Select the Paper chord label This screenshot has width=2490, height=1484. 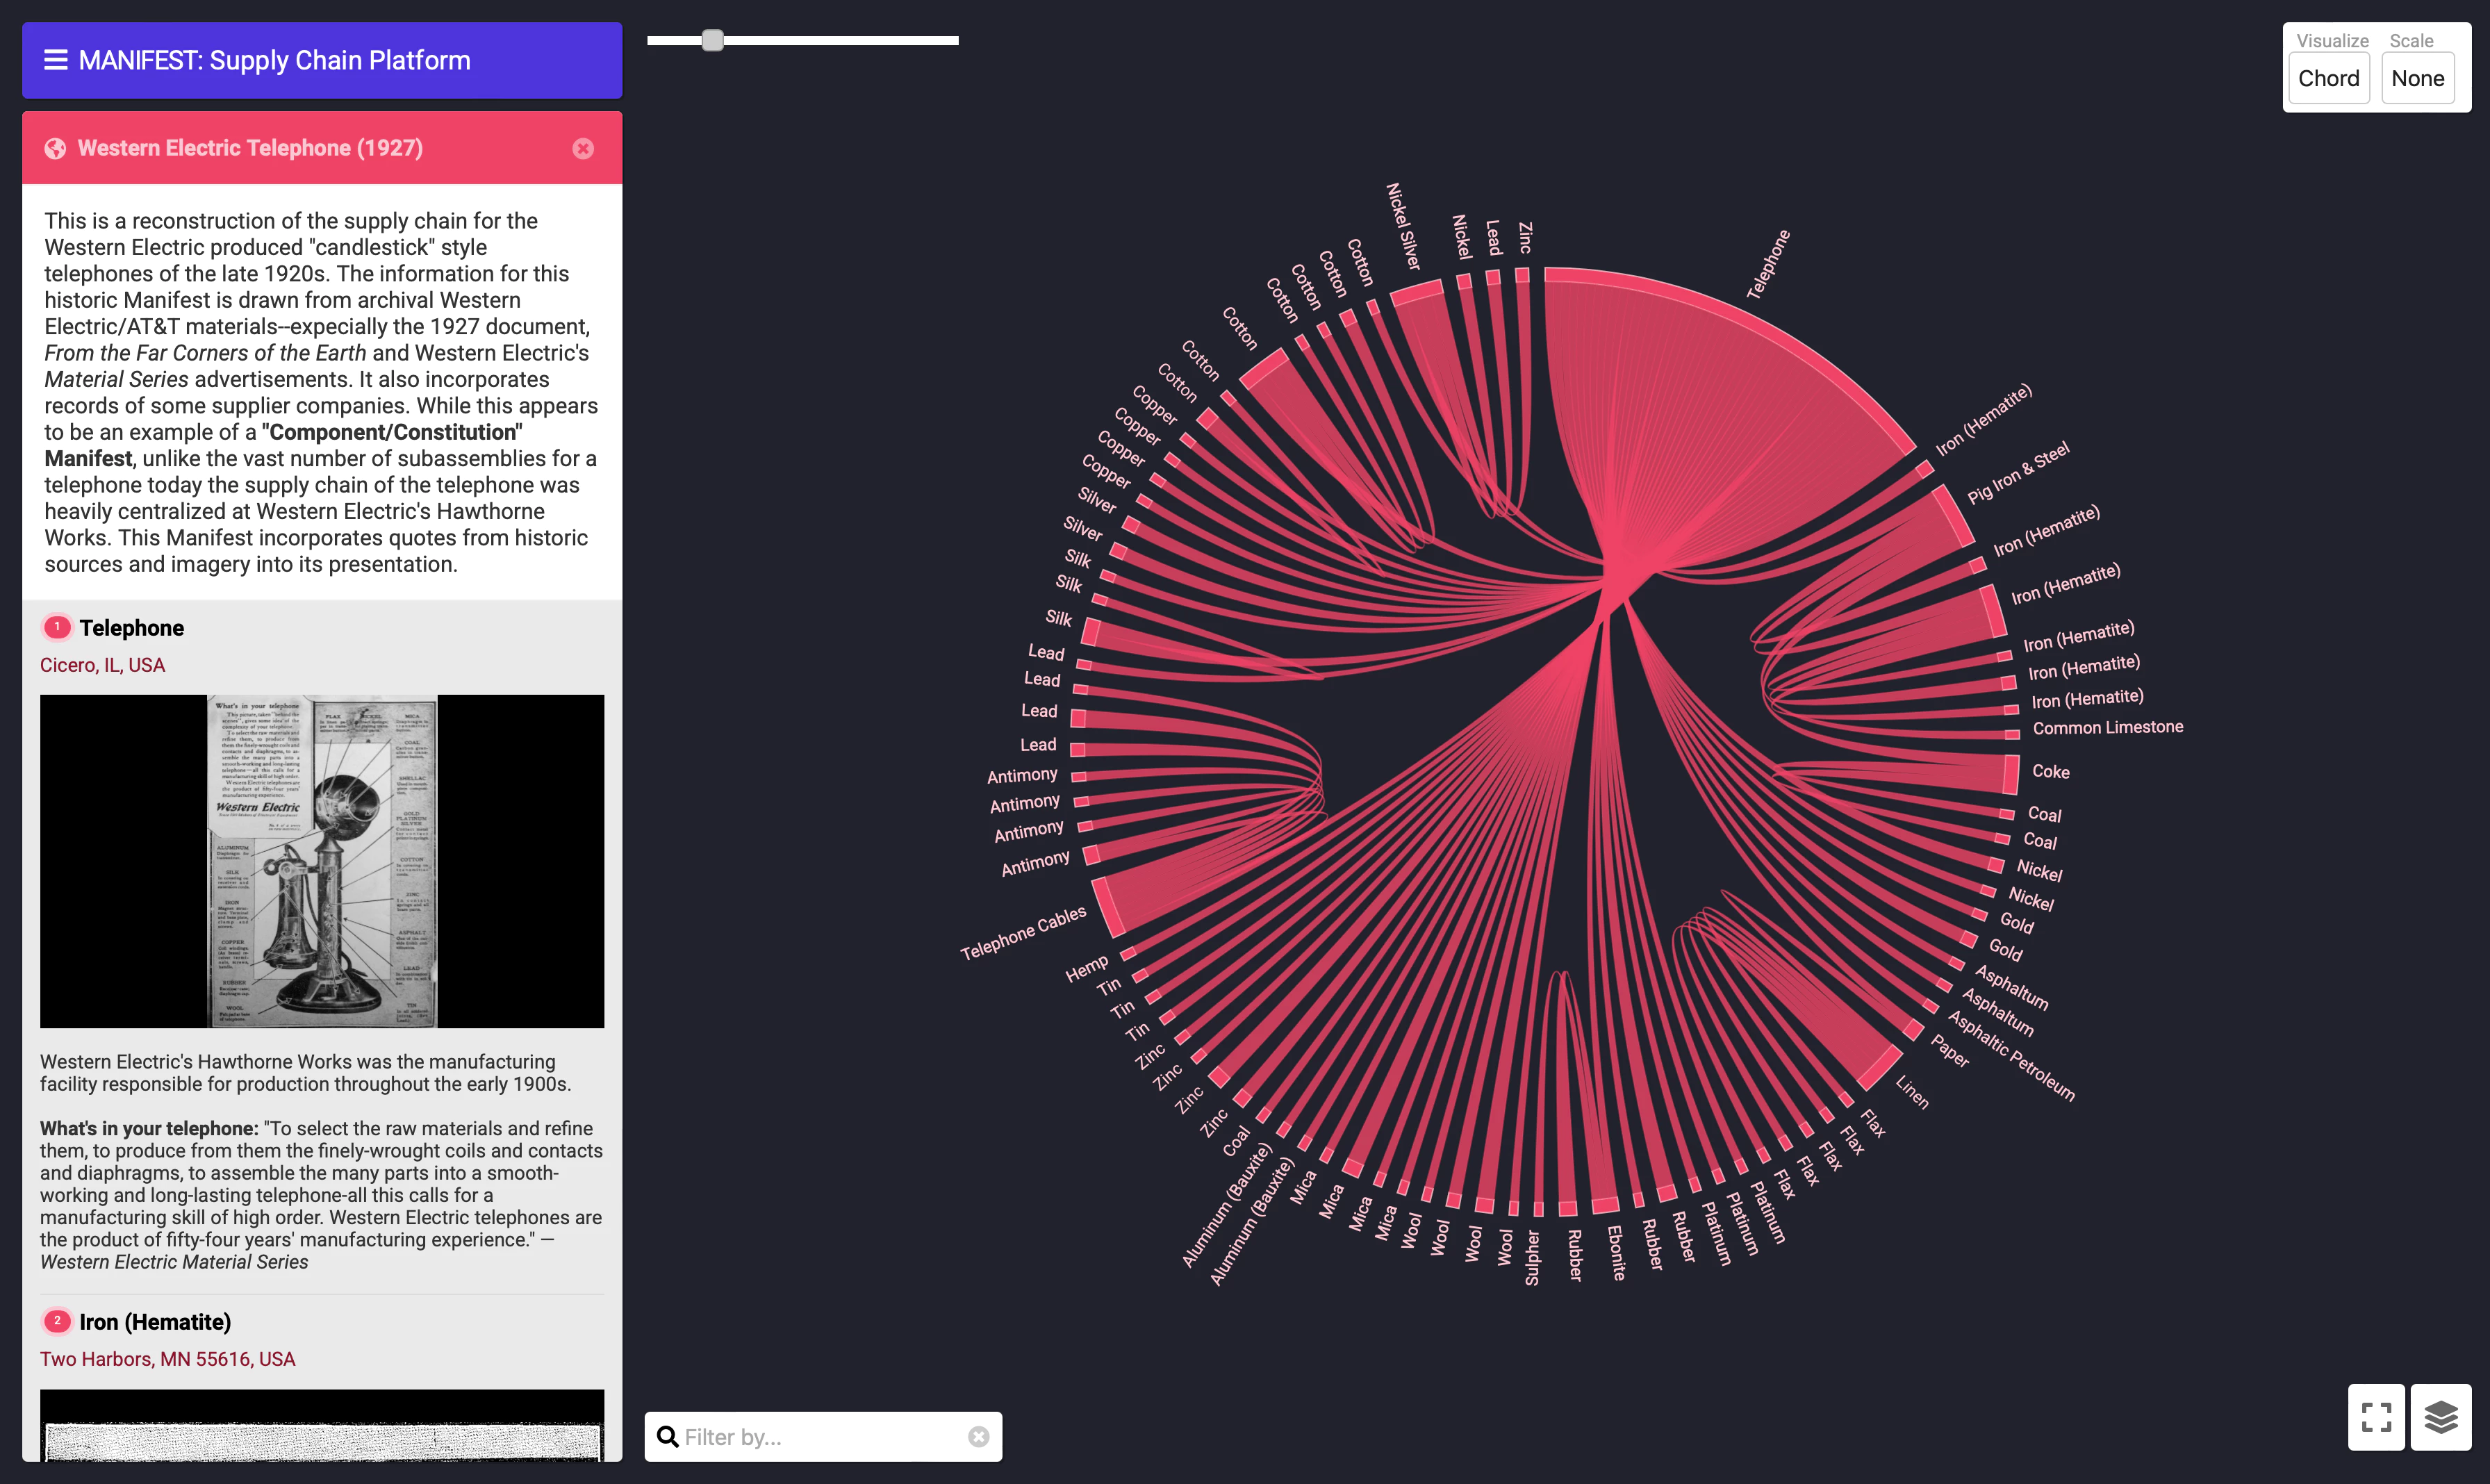click(1949, 1051)
